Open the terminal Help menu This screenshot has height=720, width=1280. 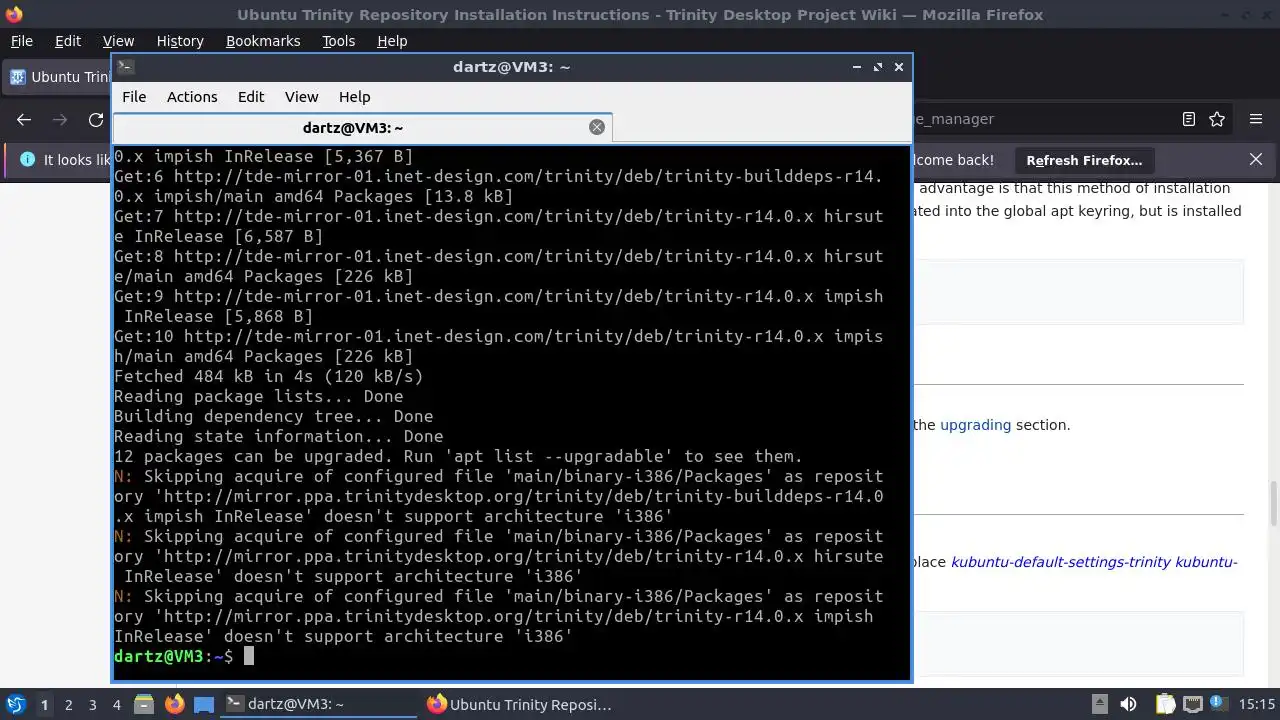(x=355, y=97)
